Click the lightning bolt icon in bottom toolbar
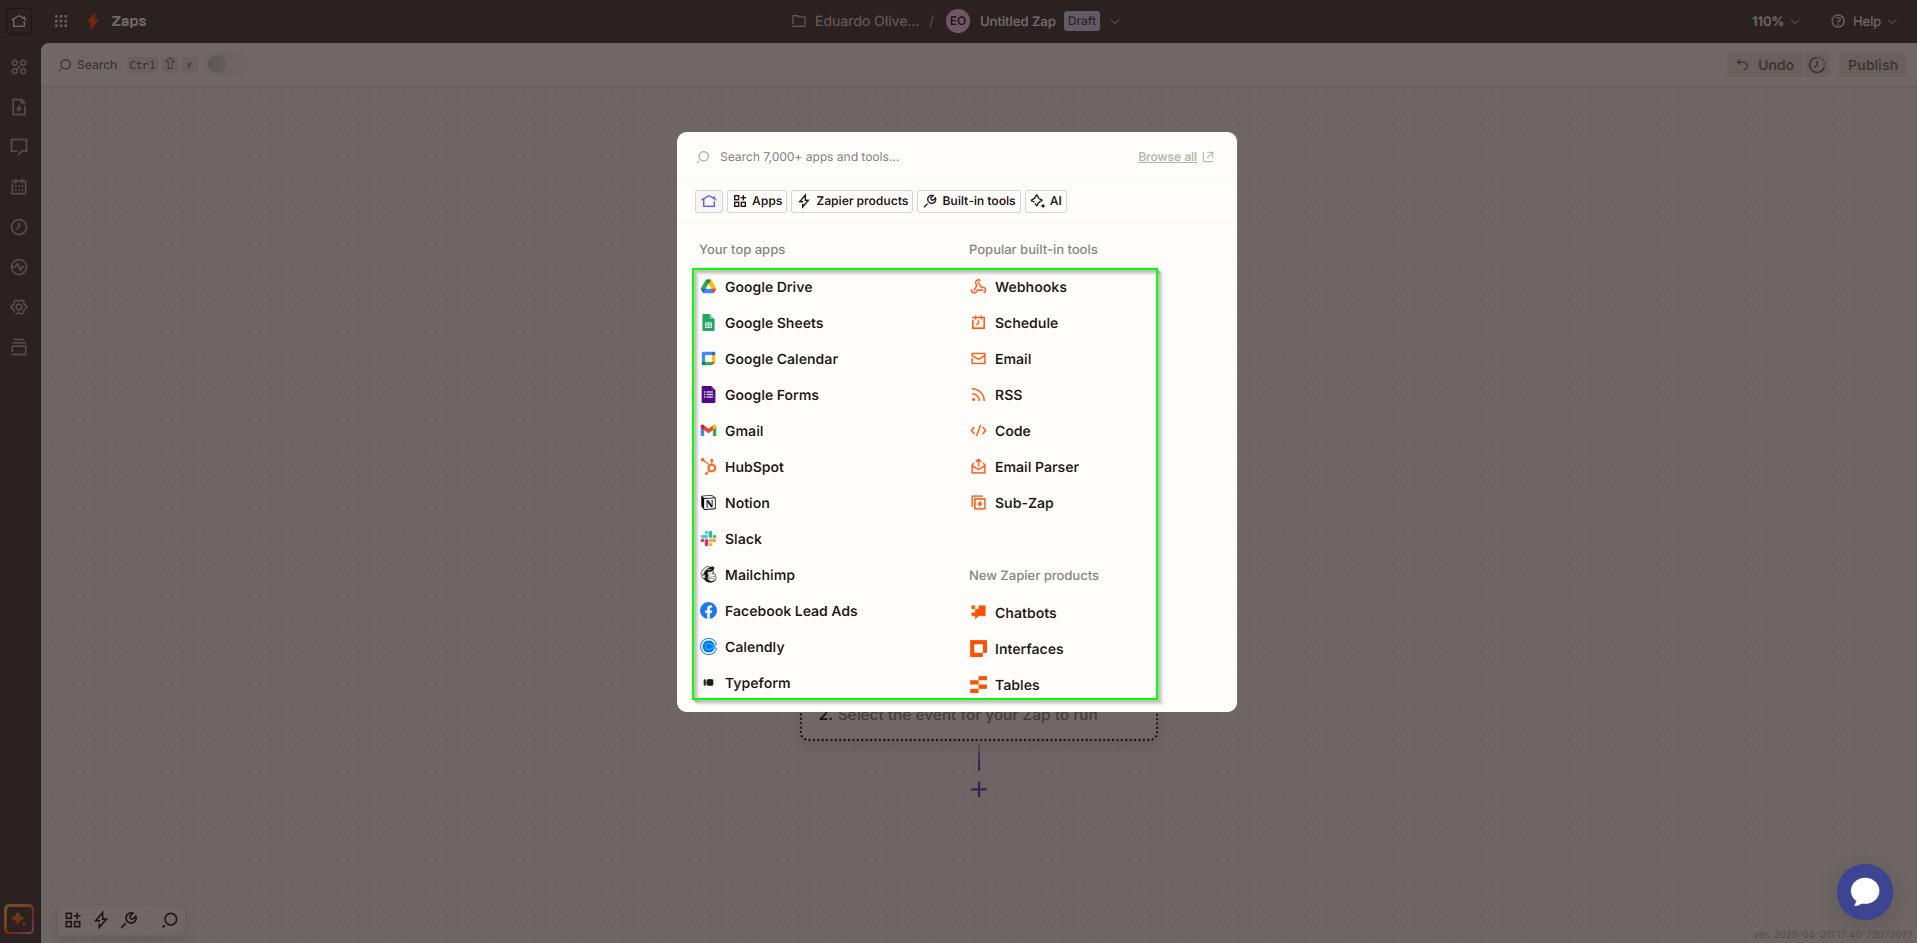Image resolution: width=1917 pixels, height=943 pixels. [101, 920]
